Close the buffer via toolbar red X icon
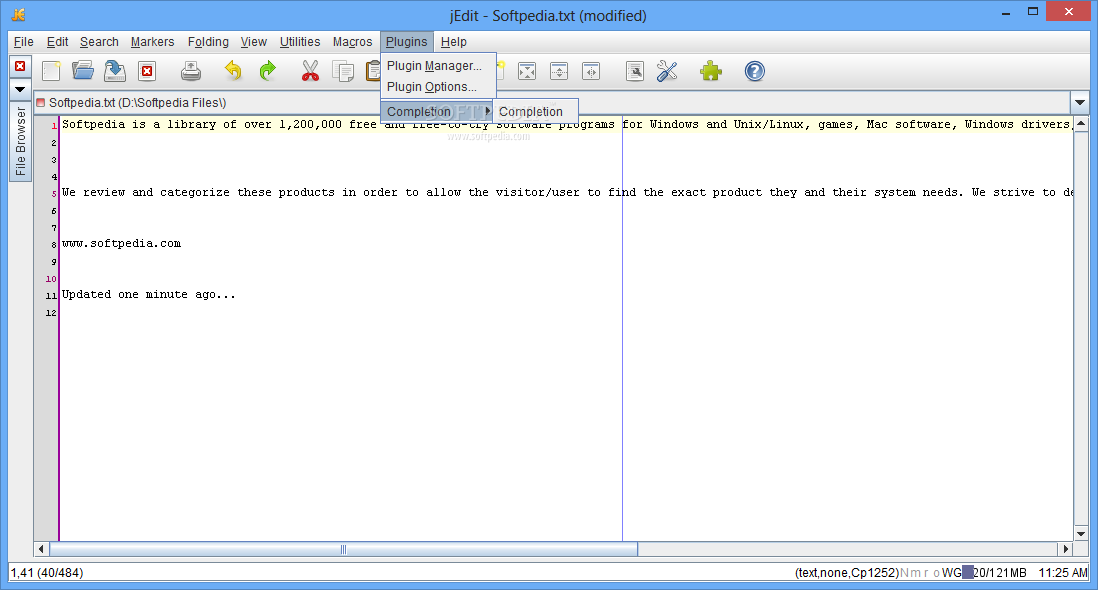This screenshot has height=590, width=1098. [x=147, y=71]
